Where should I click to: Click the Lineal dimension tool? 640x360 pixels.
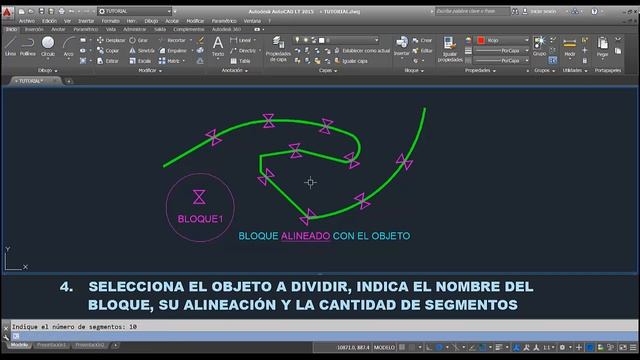coord(241,40)
